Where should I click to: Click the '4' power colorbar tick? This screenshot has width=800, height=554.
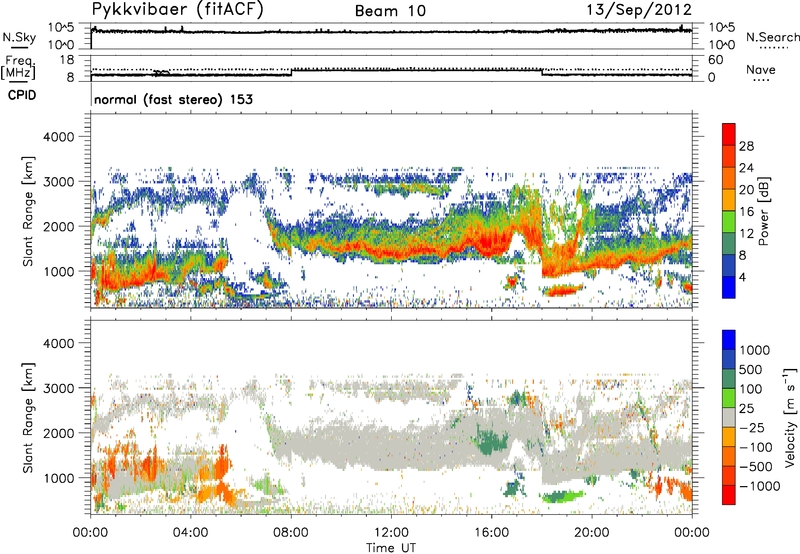click(x=742, y=277)
